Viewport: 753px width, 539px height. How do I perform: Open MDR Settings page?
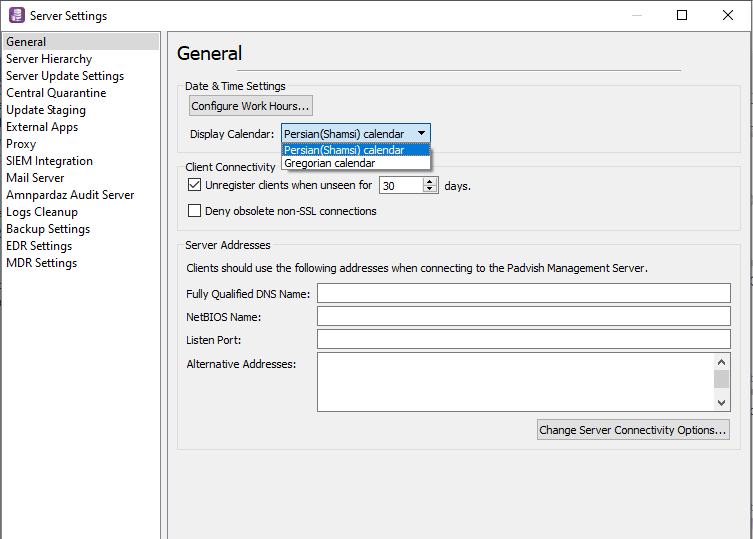[x=41, y=263]
